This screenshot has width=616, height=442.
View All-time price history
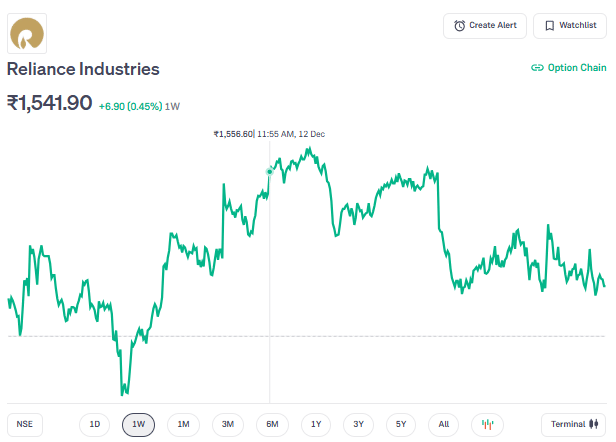(x=444, y=424)
